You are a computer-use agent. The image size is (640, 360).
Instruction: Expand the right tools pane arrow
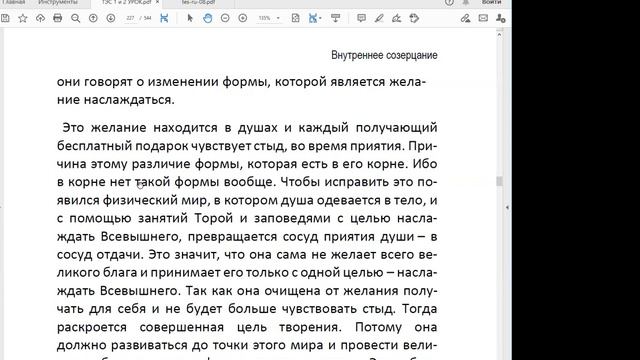tap(507, 207)
